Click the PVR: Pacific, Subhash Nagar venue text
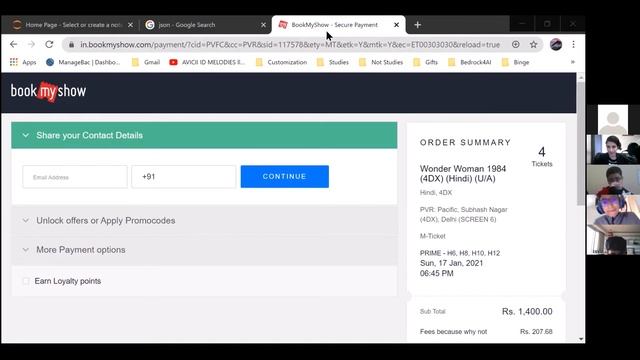 click(463, 214)
